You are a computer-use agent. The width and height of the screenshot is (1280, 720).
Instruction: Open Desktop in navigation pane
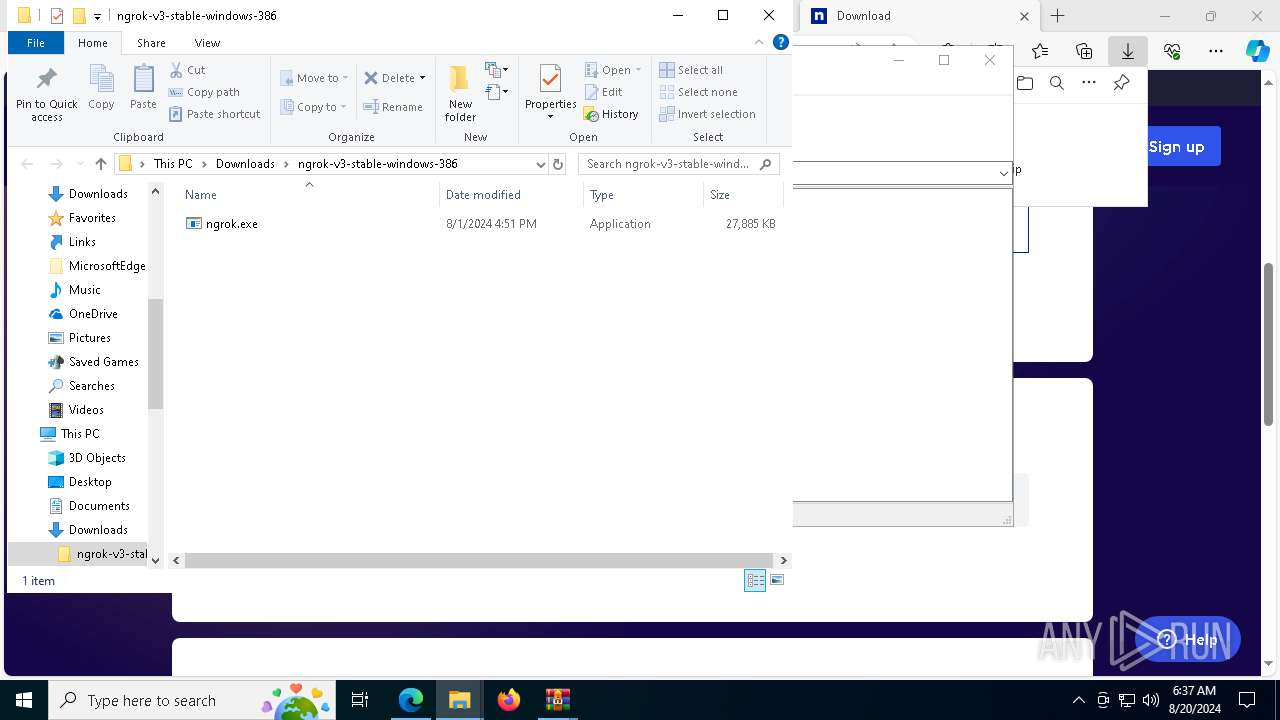pos(90,482)
